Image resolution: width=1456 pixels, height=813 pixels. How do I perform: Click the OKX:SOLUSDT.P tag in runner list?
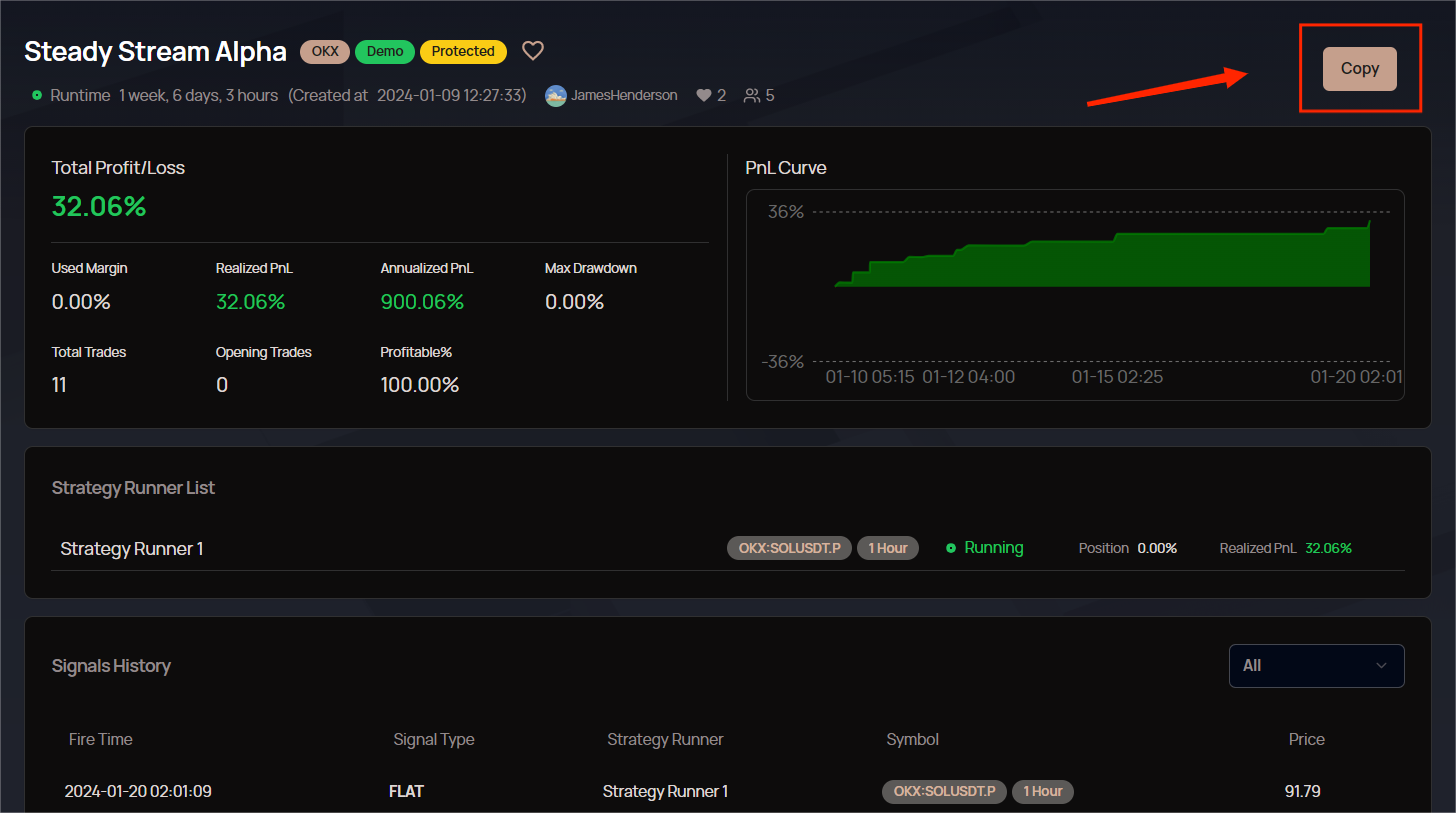[789, 548]
